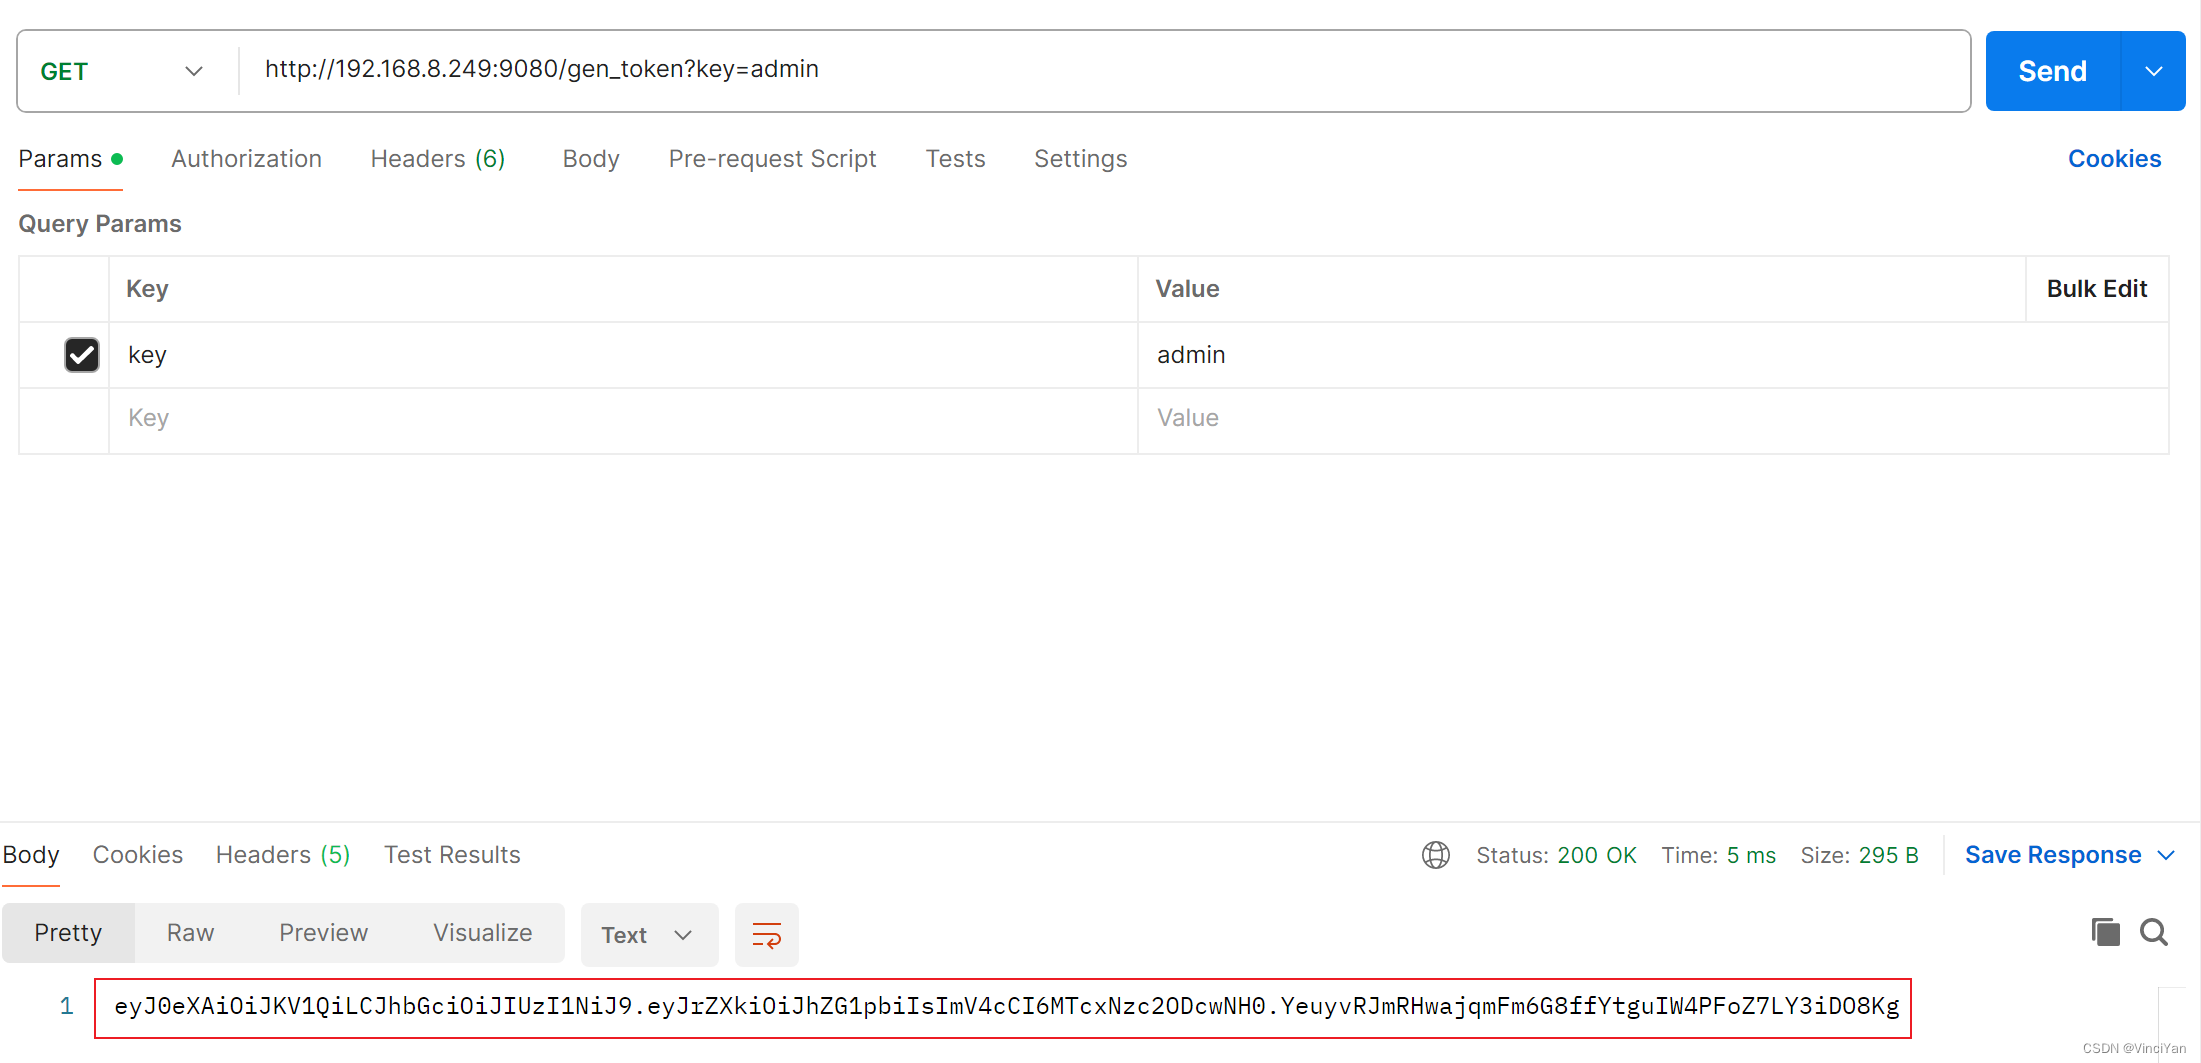Switch to the Pre-request Script tab
The image size is (2201, 1063).
[x=772, y=158]
